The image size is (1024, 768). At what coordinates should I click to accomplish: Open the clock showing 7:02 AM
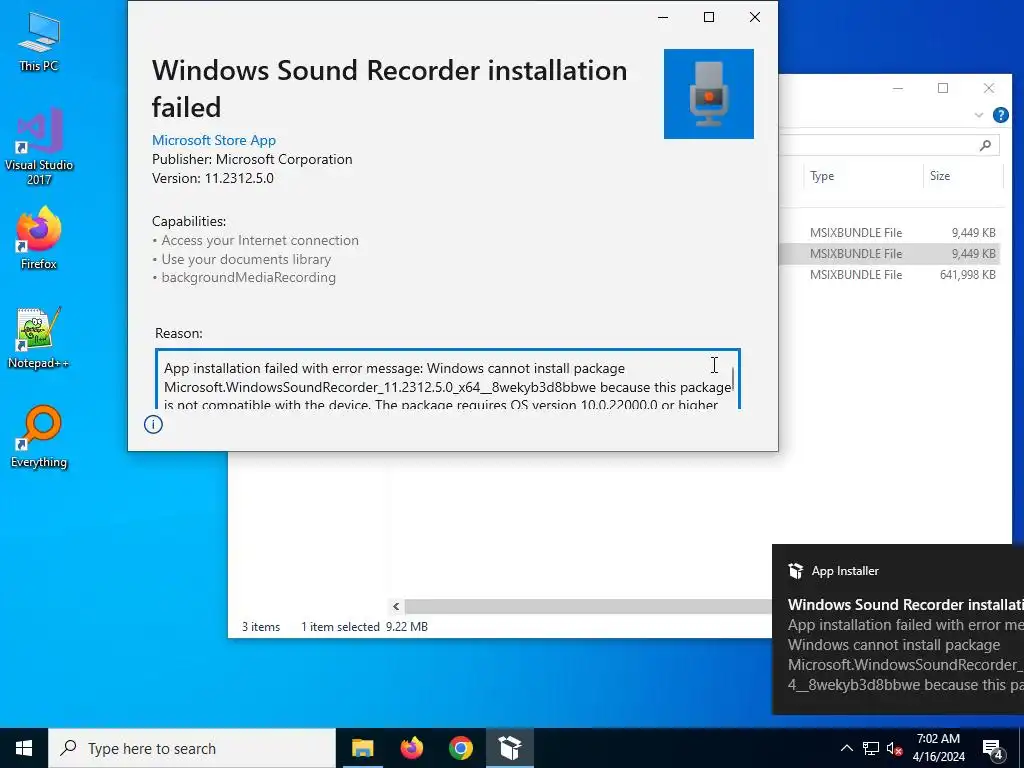[938, 748]
